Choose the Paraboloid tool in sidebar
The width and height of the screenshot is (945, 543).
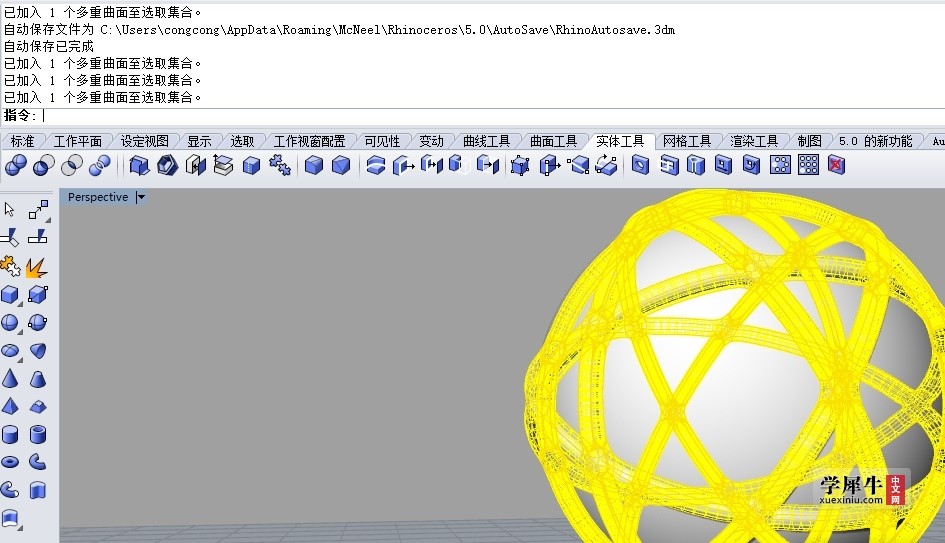(37, 351)
